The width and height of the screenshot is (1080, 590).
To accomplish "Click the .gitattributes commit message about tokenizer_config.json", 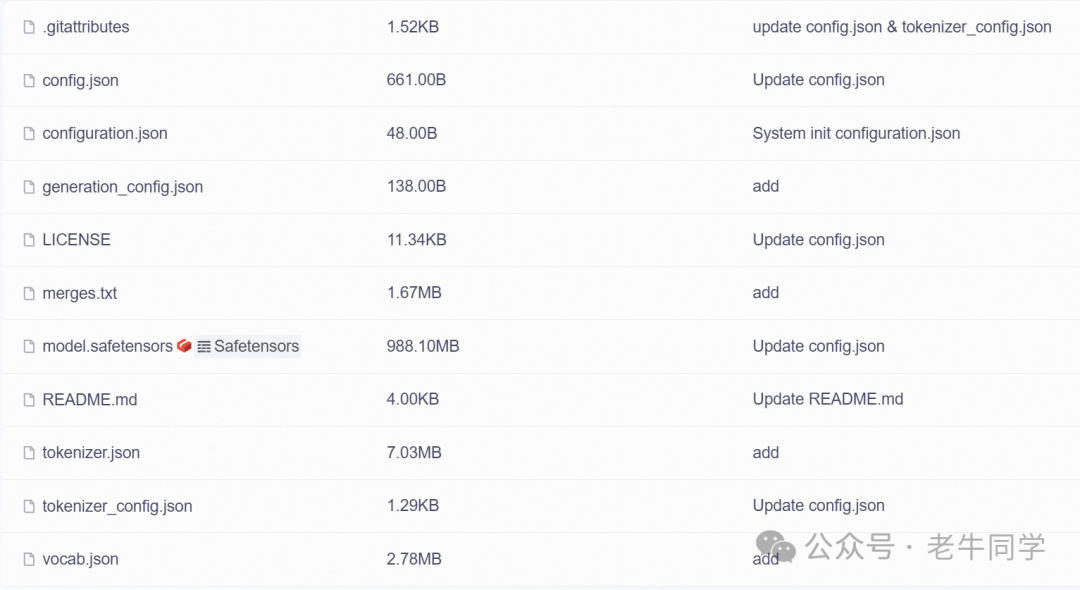I will coord(902,27).
